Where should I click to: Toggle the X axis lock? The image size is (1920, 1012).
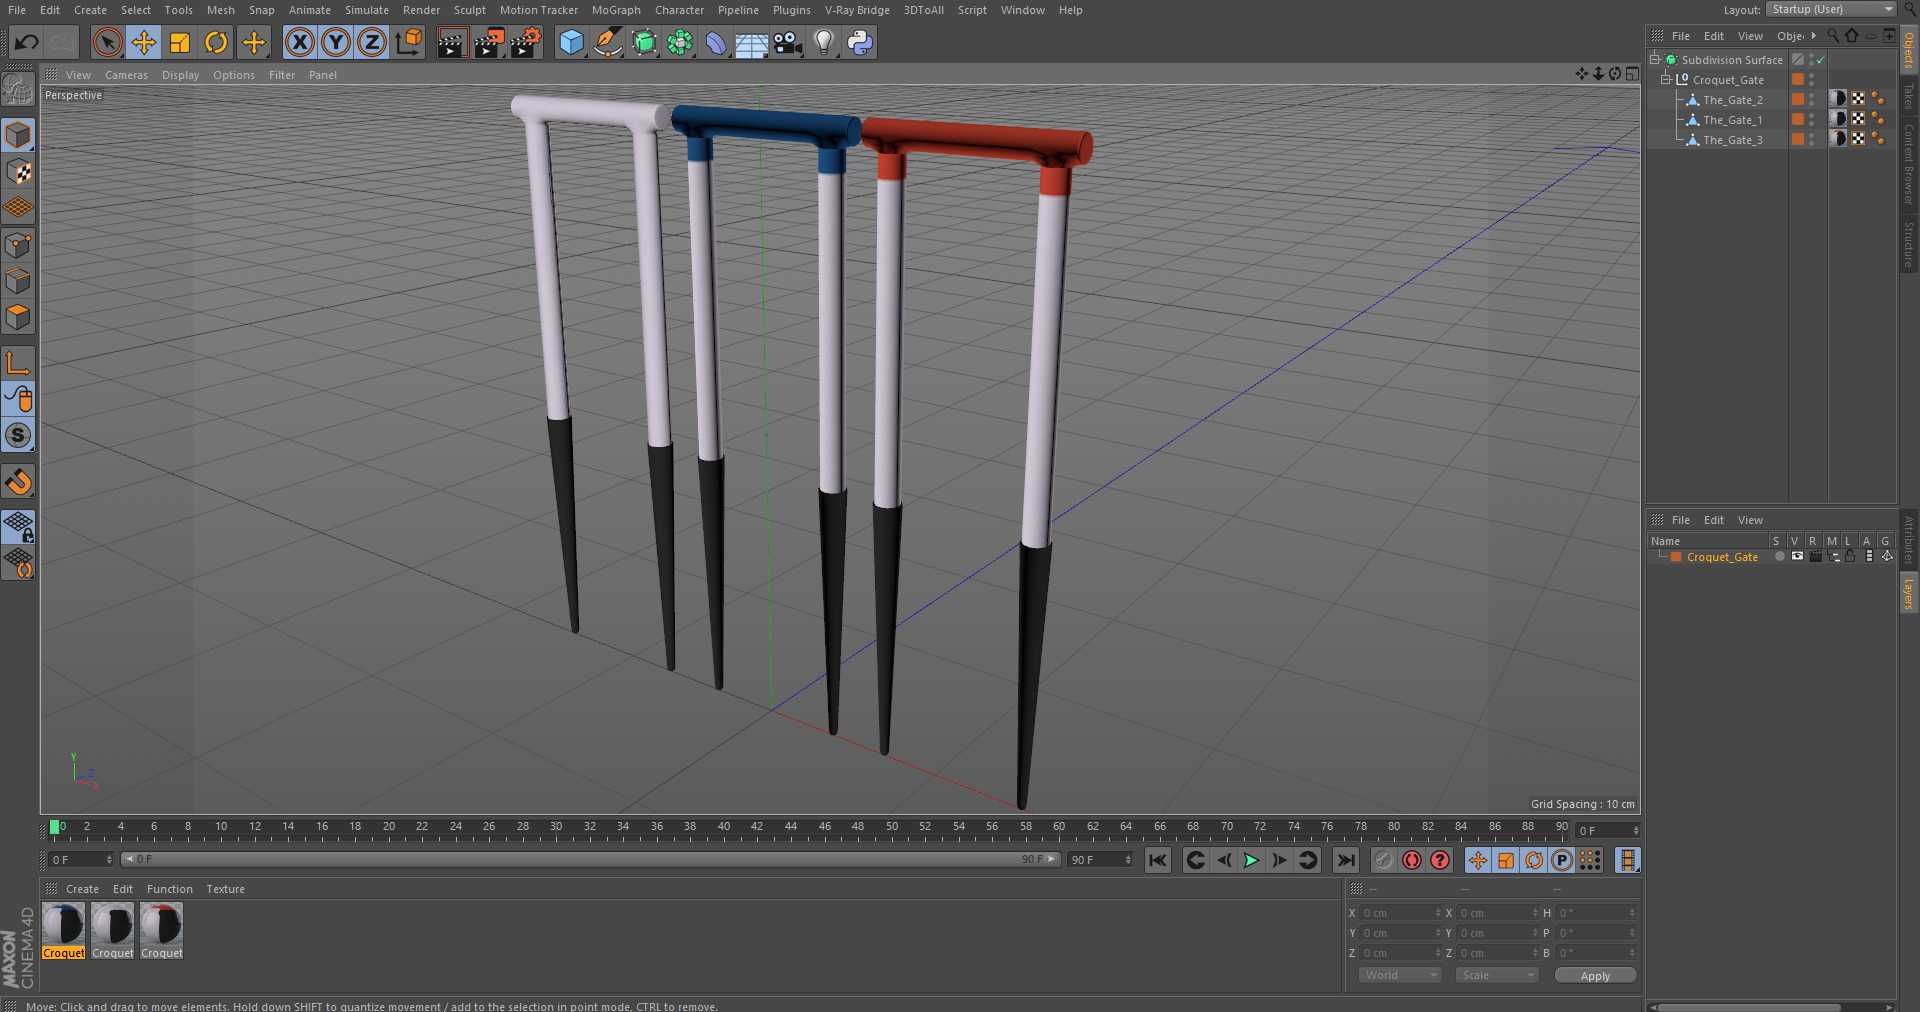coord(299,42)
